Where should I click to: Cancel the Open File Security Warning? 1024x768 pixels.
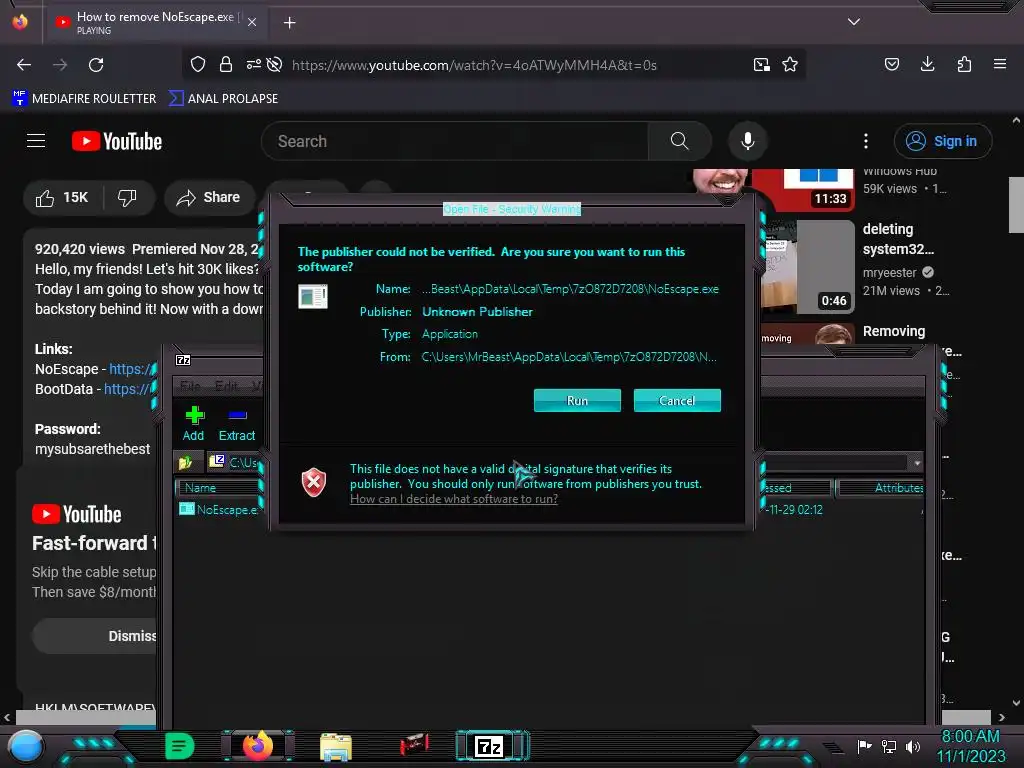(x=677, y=400)
